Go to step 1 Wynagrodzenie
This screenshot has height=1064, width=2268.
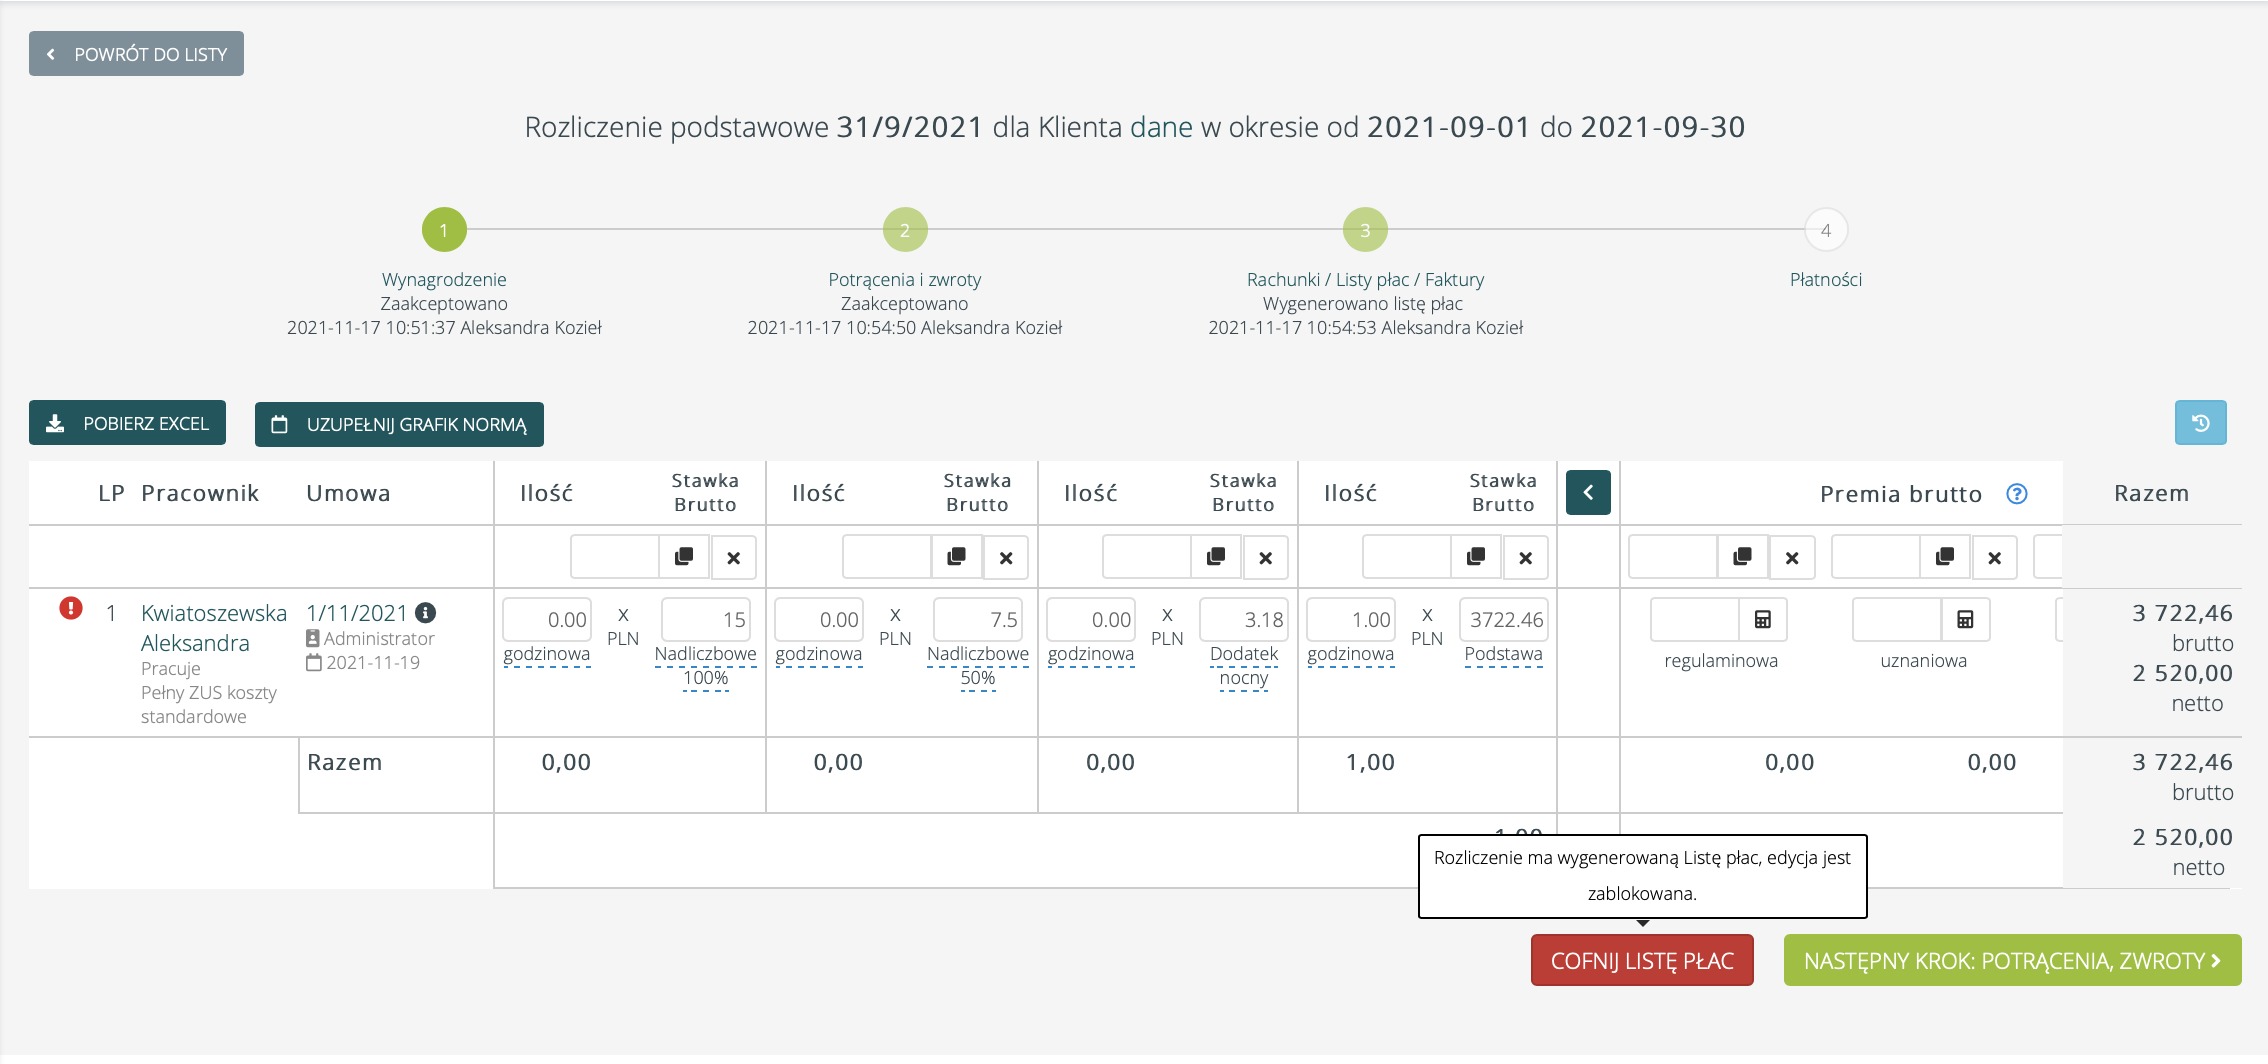[x=444, y=230]
